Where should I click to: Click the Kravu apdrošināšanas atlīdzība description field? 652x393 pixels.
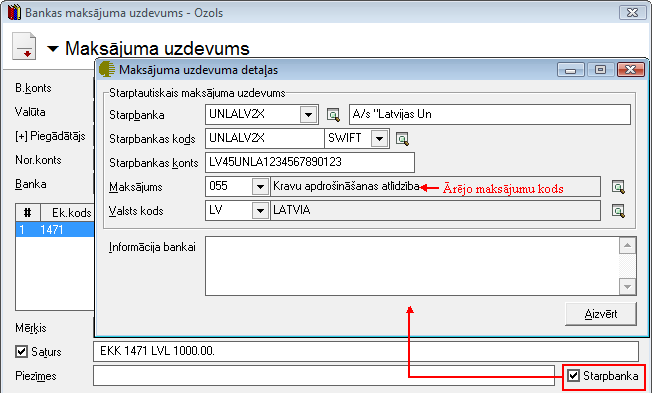pos(435,187)
